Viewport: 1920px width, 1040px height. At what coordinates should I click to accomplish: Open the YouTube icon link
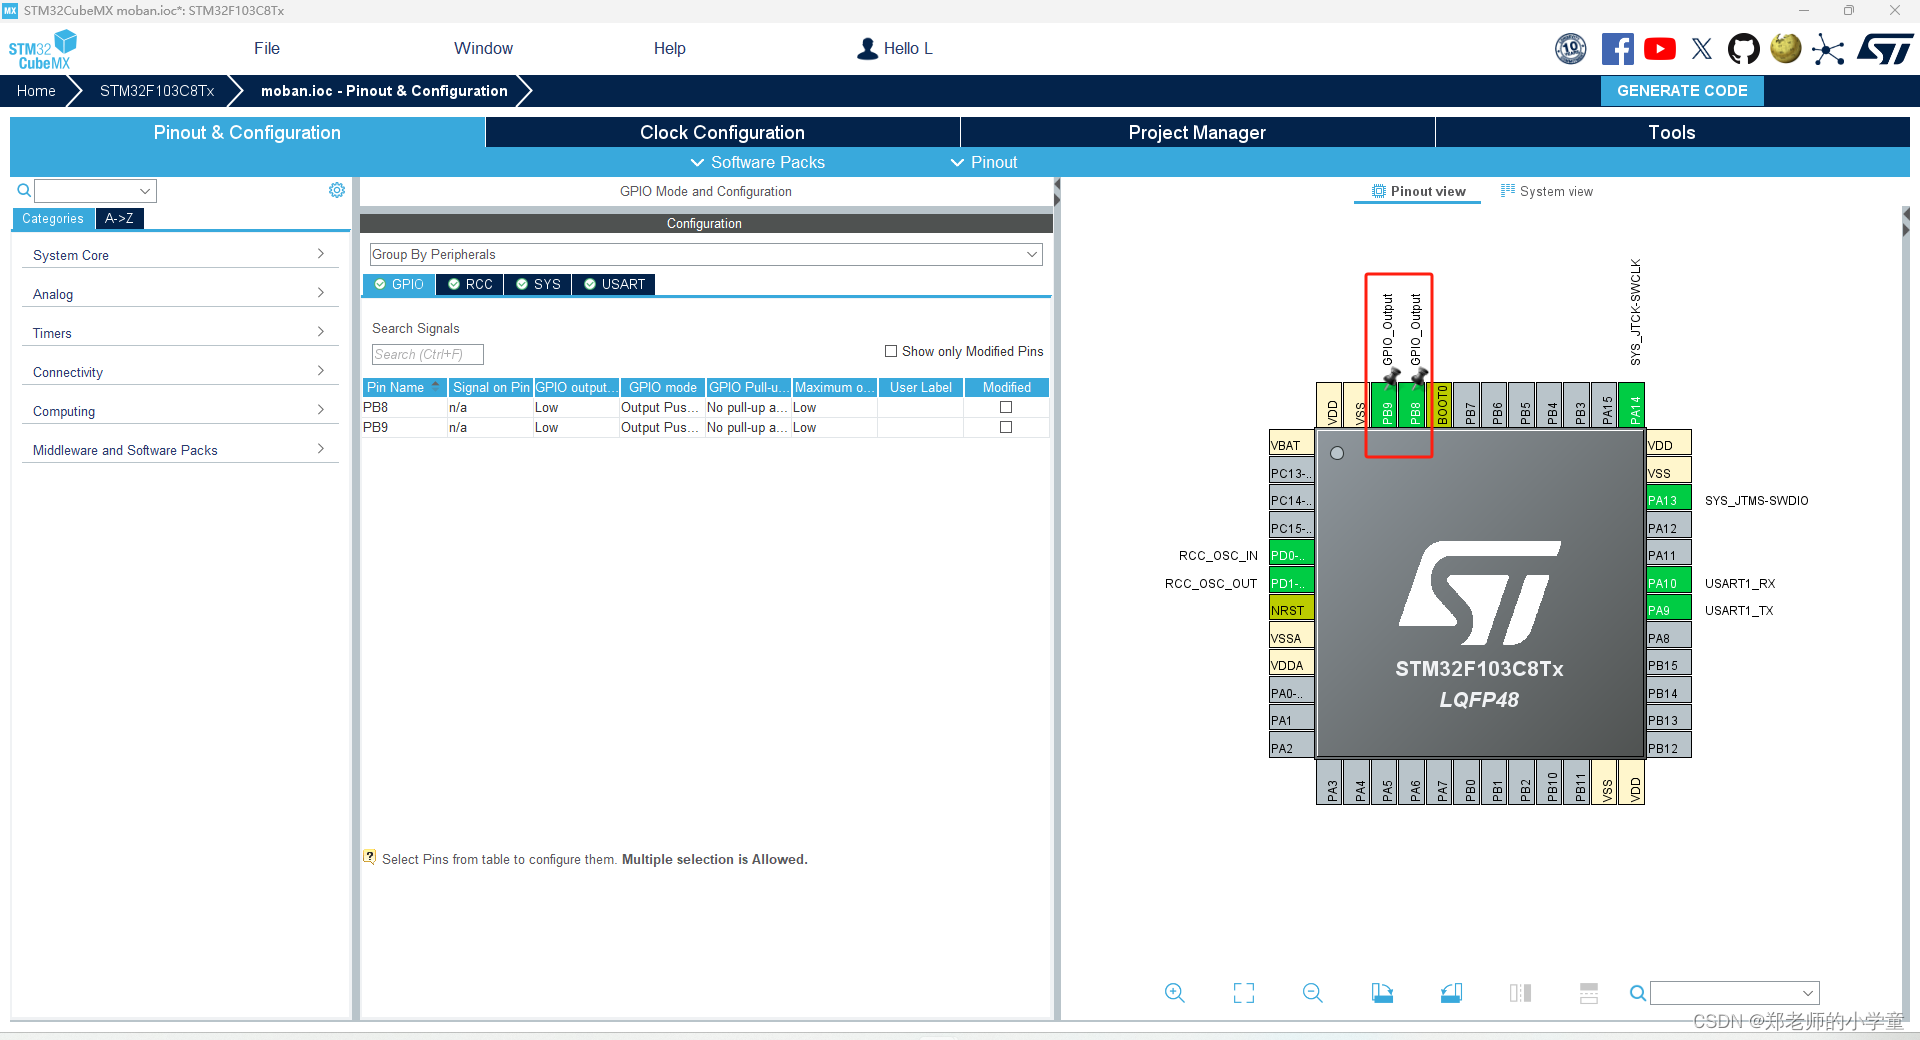tap(1660, 48)
